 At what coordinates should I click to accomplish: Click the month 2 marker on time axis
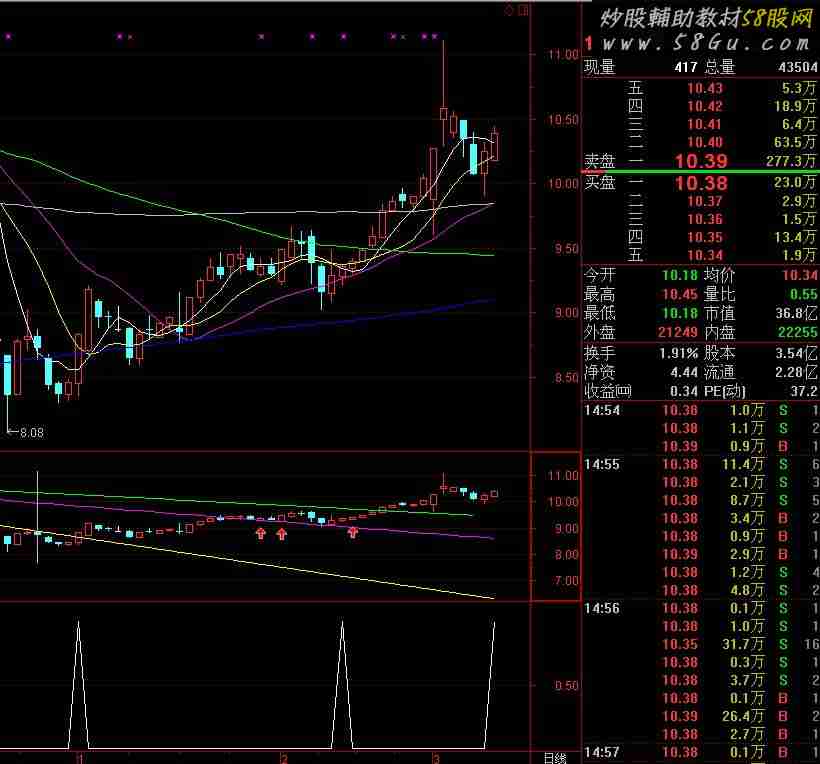pyautogui.click(x=284, y=757)
